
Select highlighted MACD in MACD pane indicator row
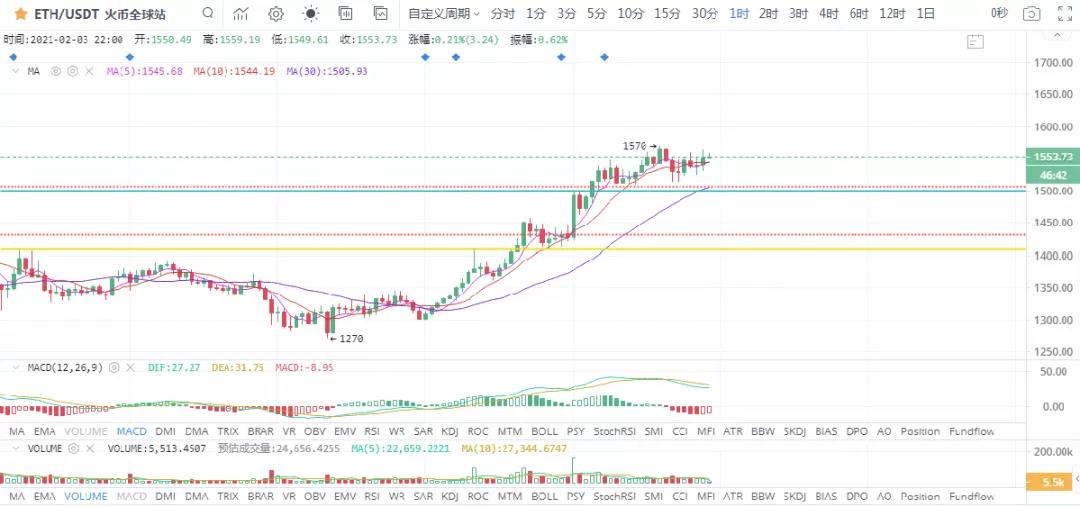(x=132, y=431)
